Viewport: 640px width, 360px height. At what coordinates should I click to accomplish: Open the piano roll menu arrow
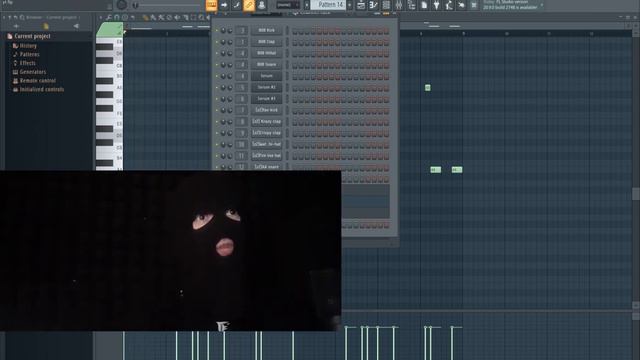[101, 18]
